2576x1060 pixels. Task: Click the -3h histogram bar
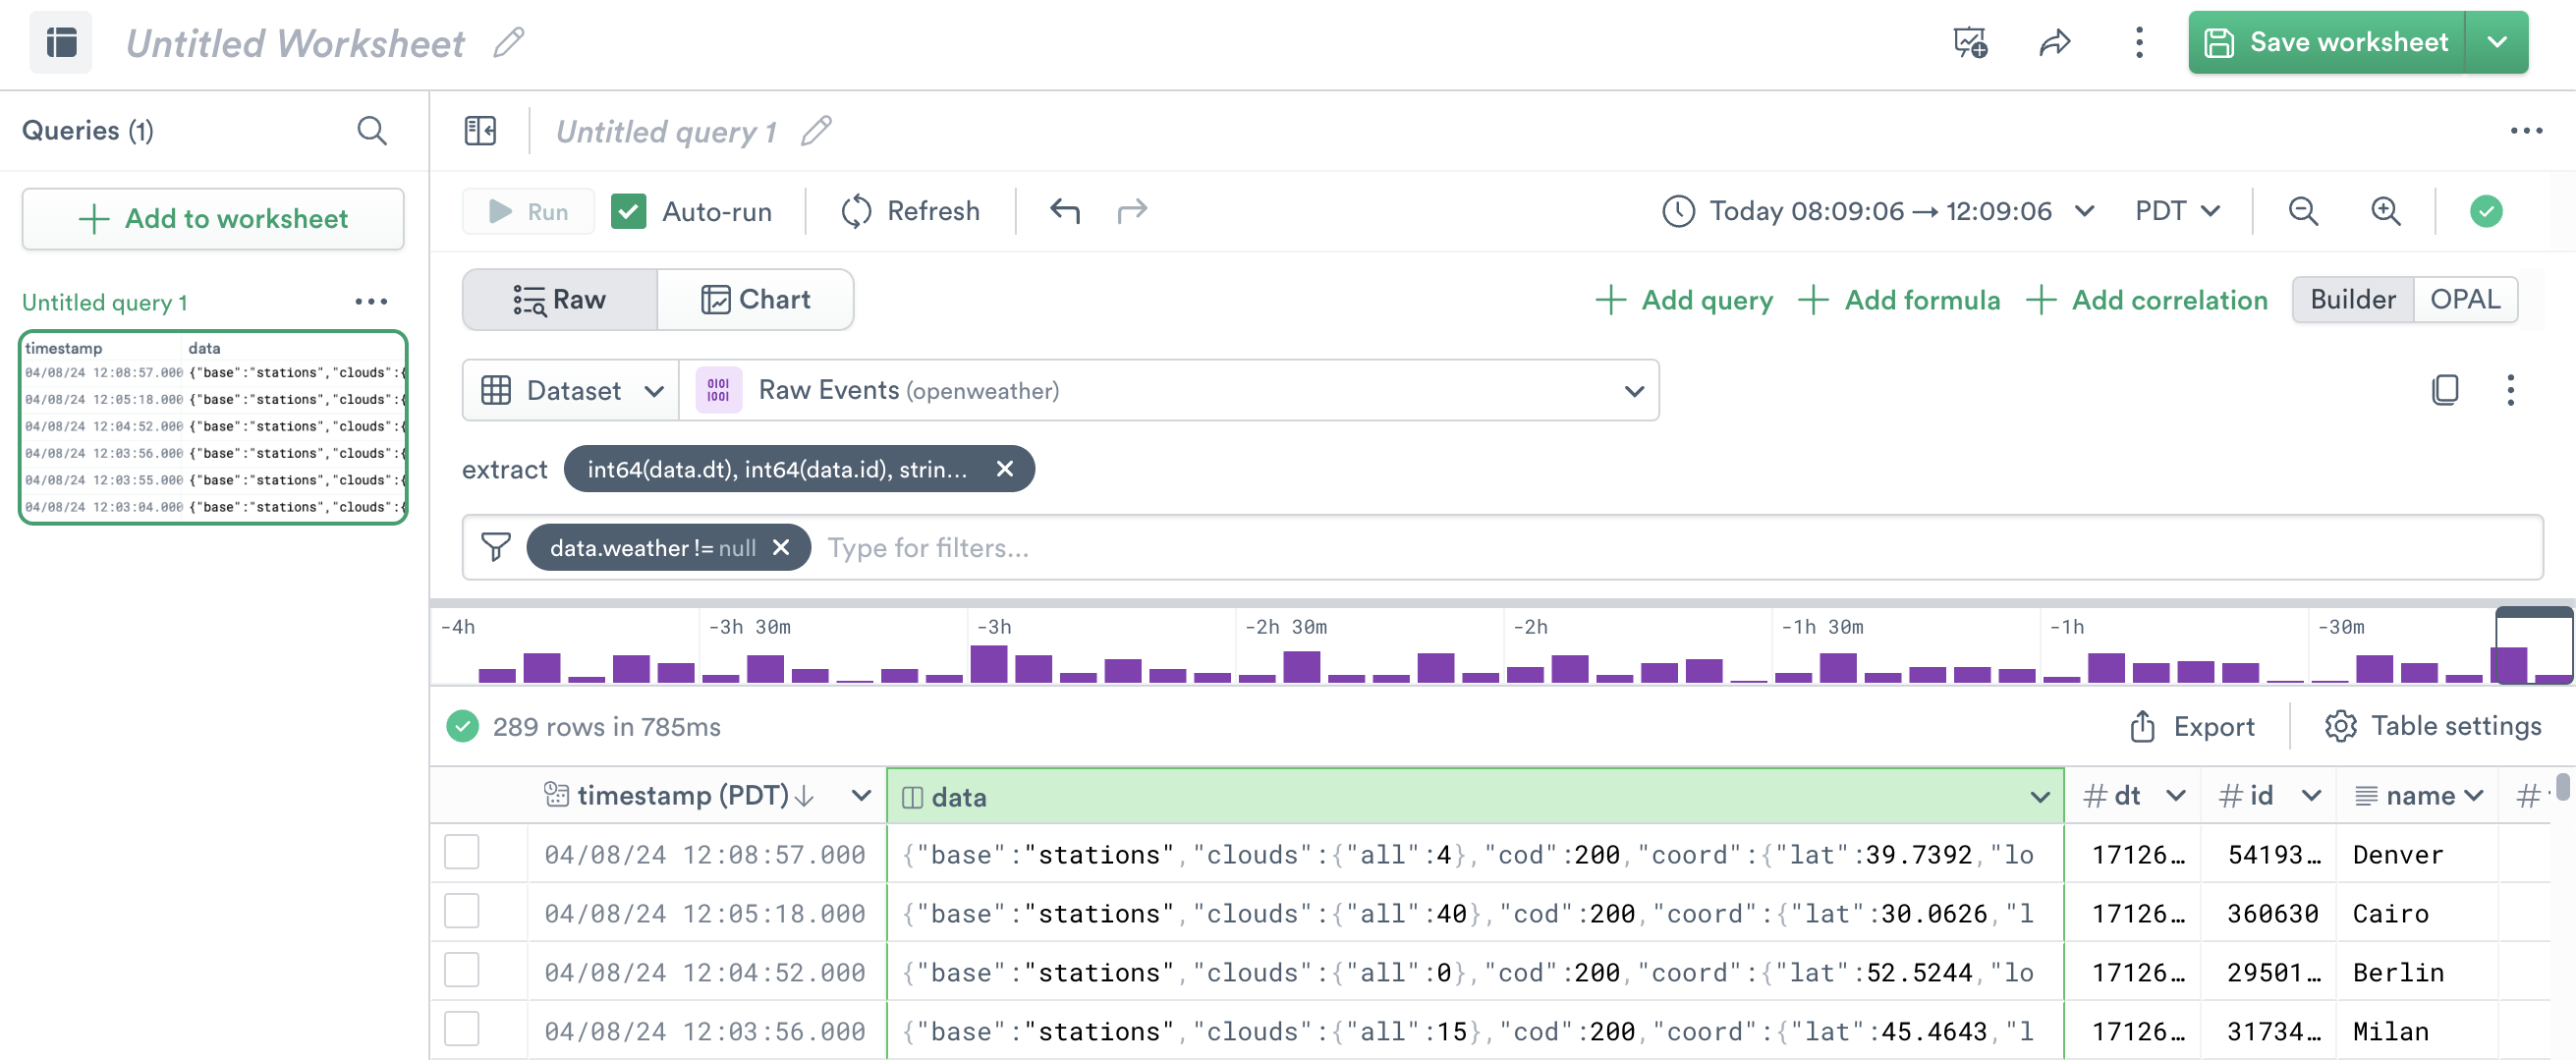989,664
